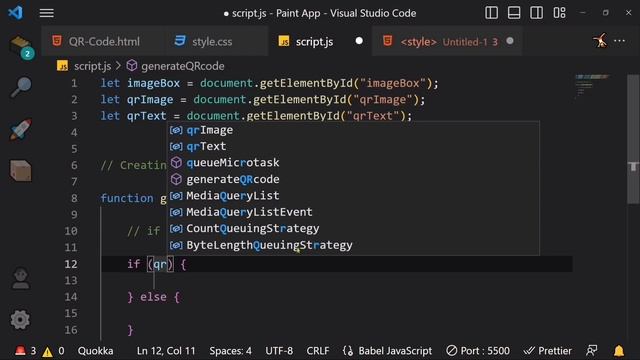The width and height of the screenshot is (640, 360).
Task: Click Prettier status item
Action: pyautogui.click(x=548, y=351)
